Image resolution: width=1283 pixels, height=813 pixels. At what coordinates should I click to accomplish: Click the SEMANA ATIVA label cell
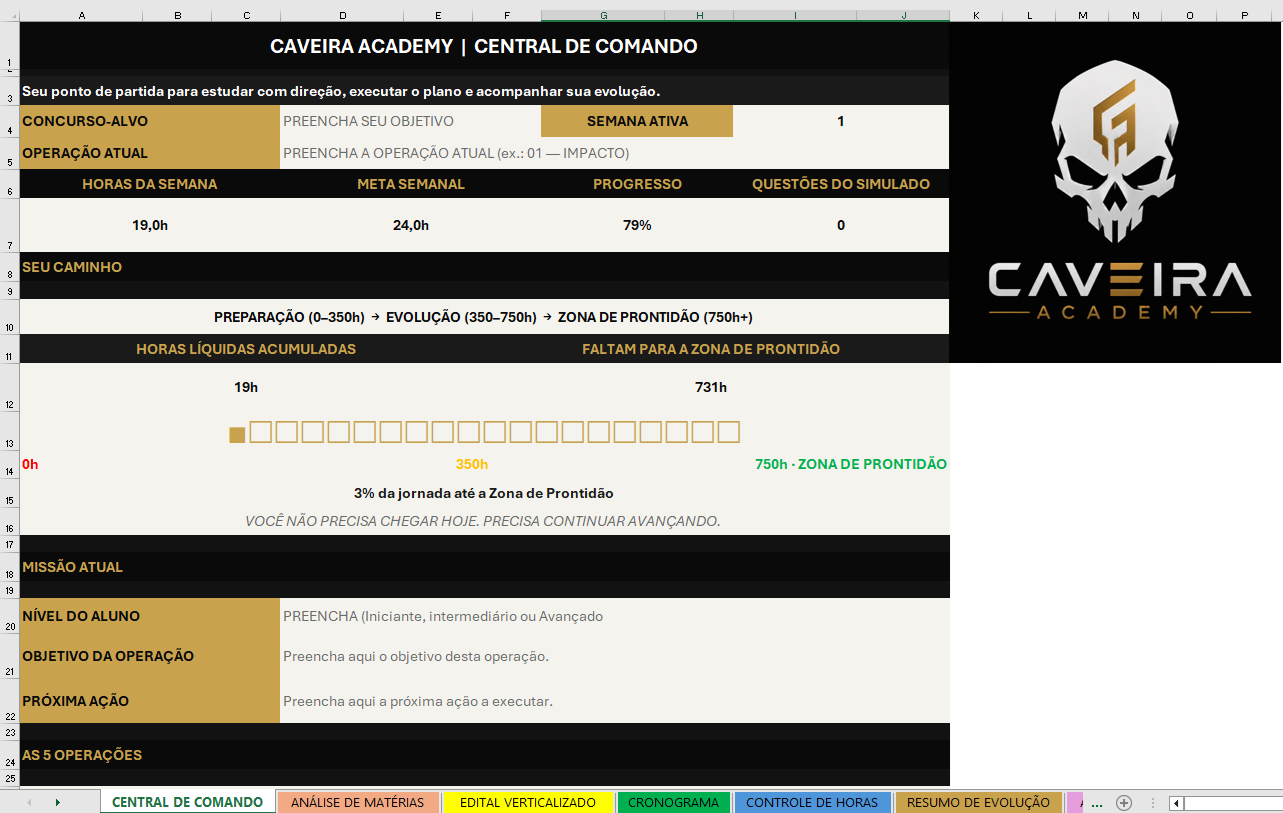point(637,121)
